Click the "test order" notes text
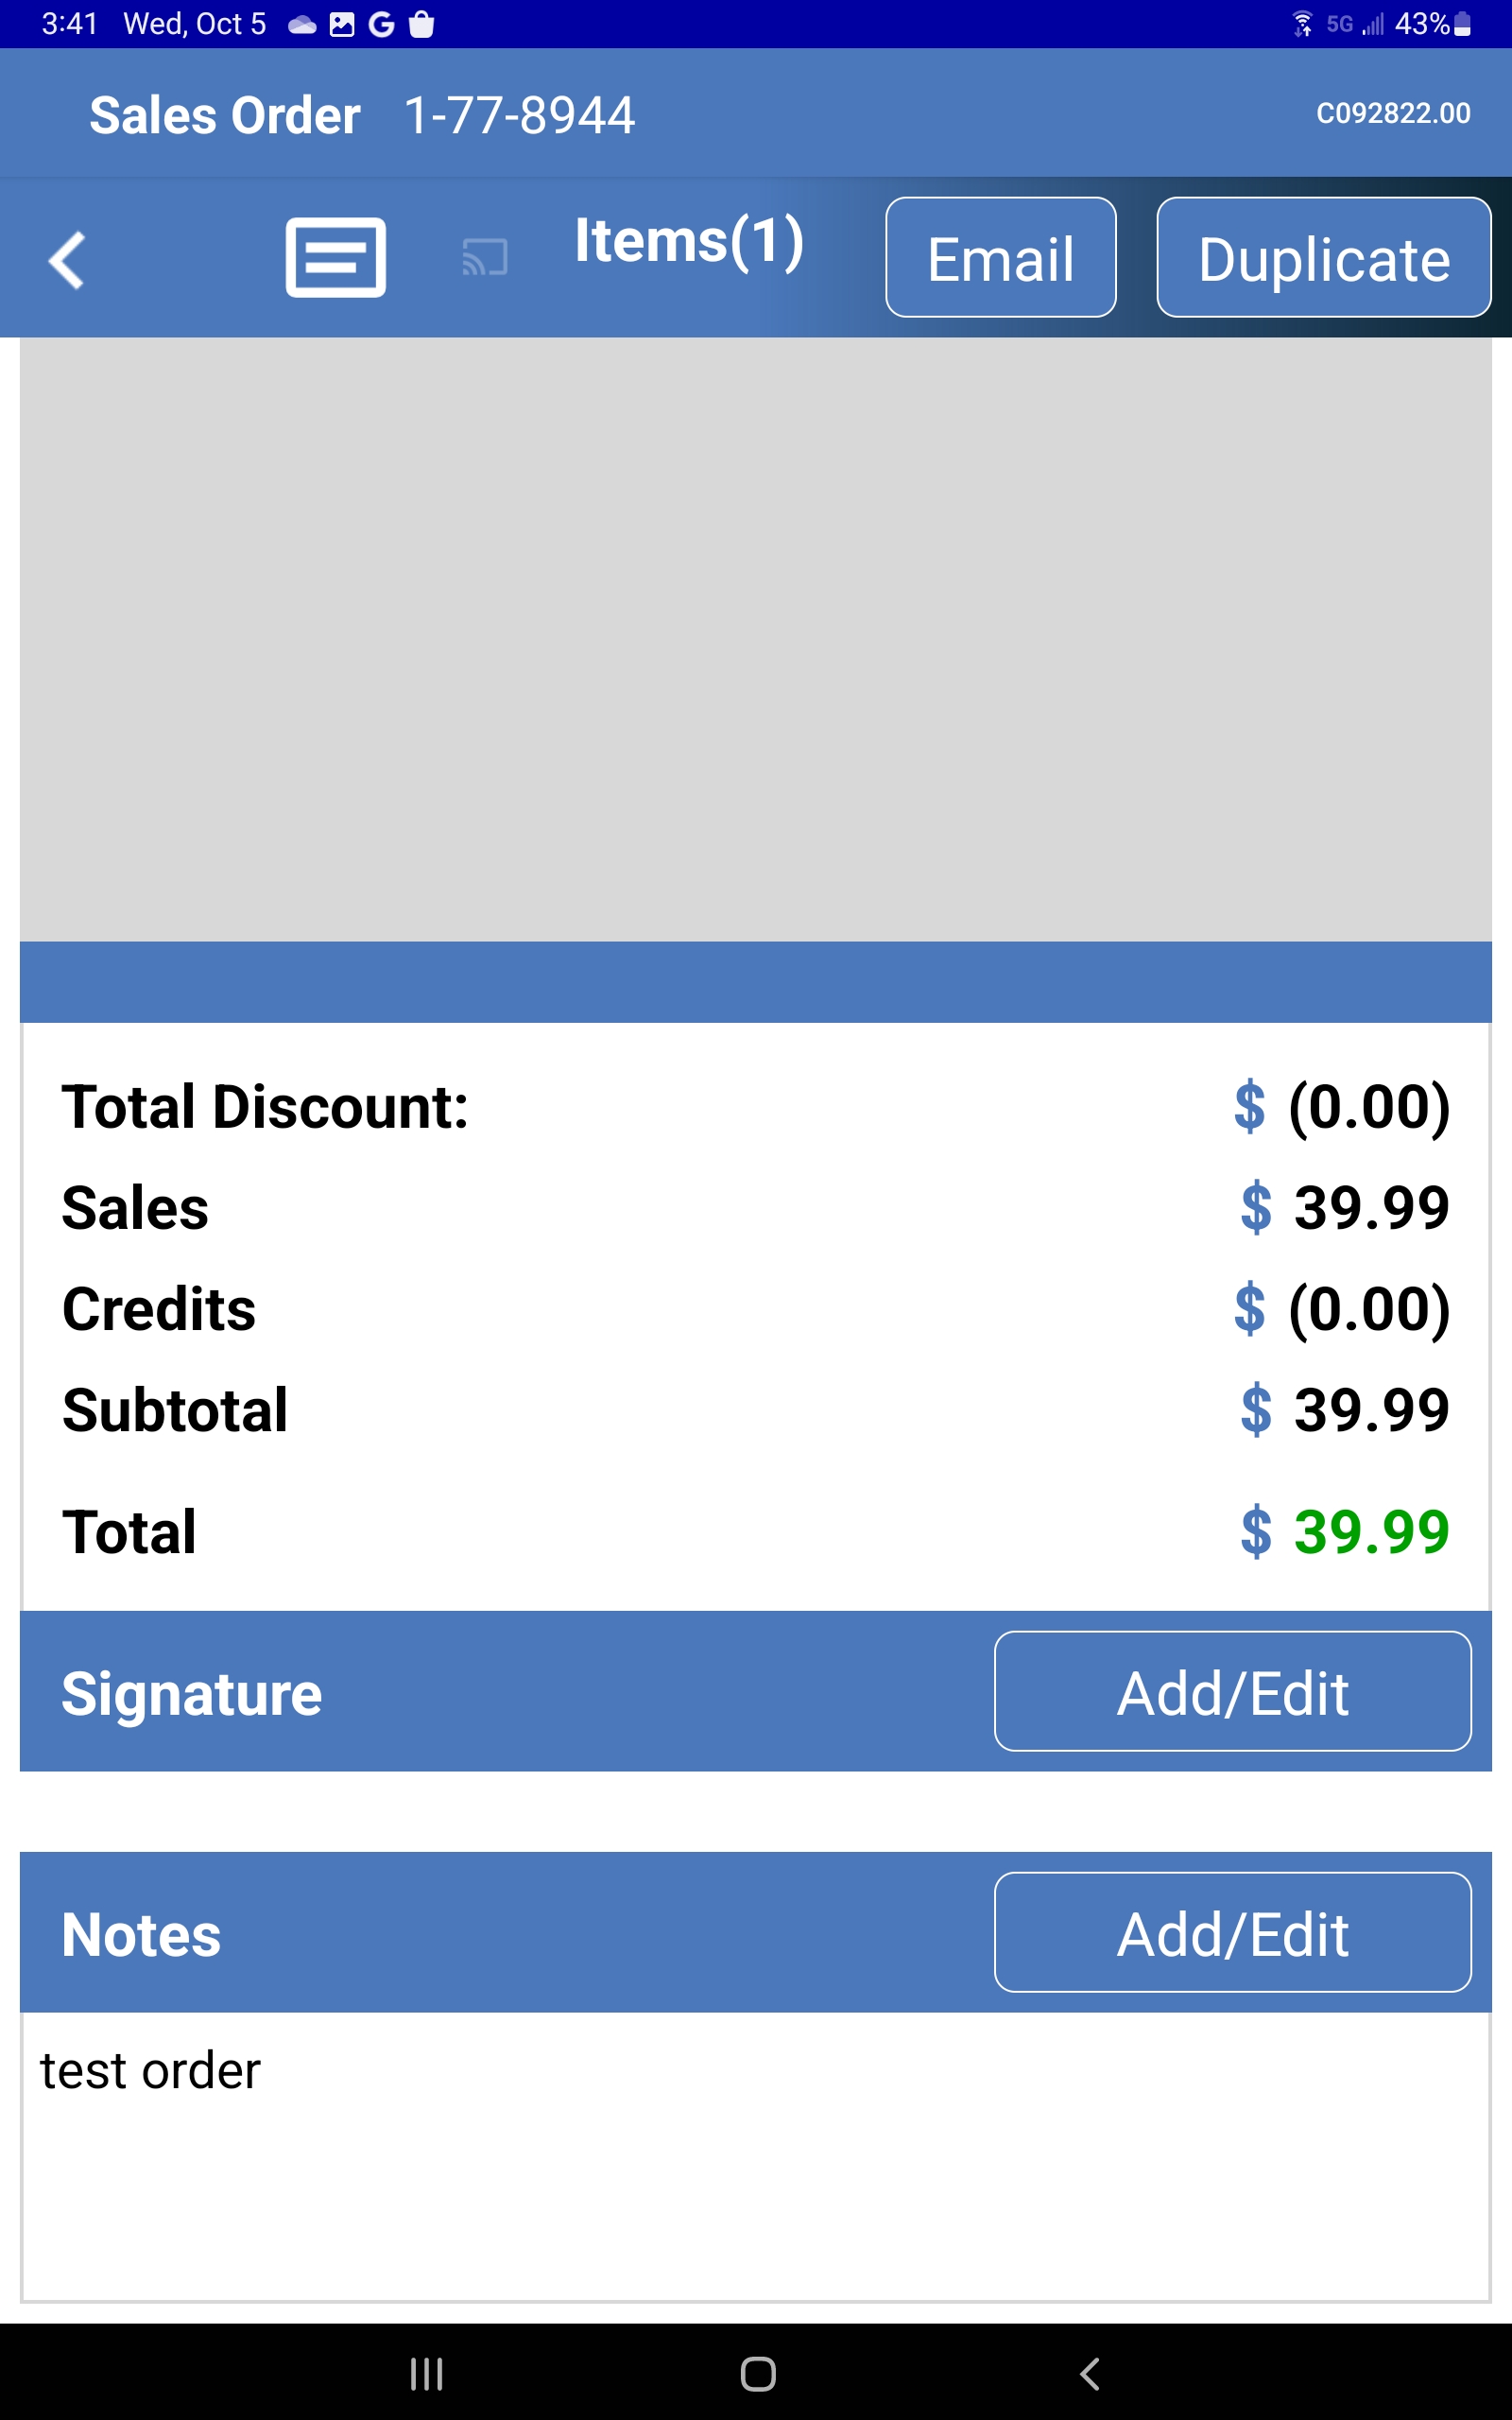1512x2420 pixels. 150,2071
